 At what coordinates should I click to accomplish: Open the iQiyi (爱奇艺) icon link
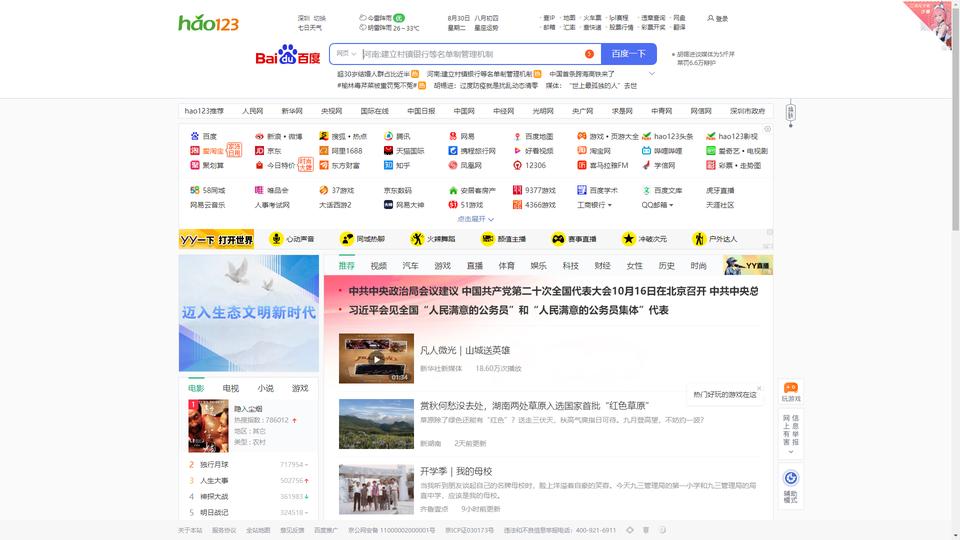point(711,151)
